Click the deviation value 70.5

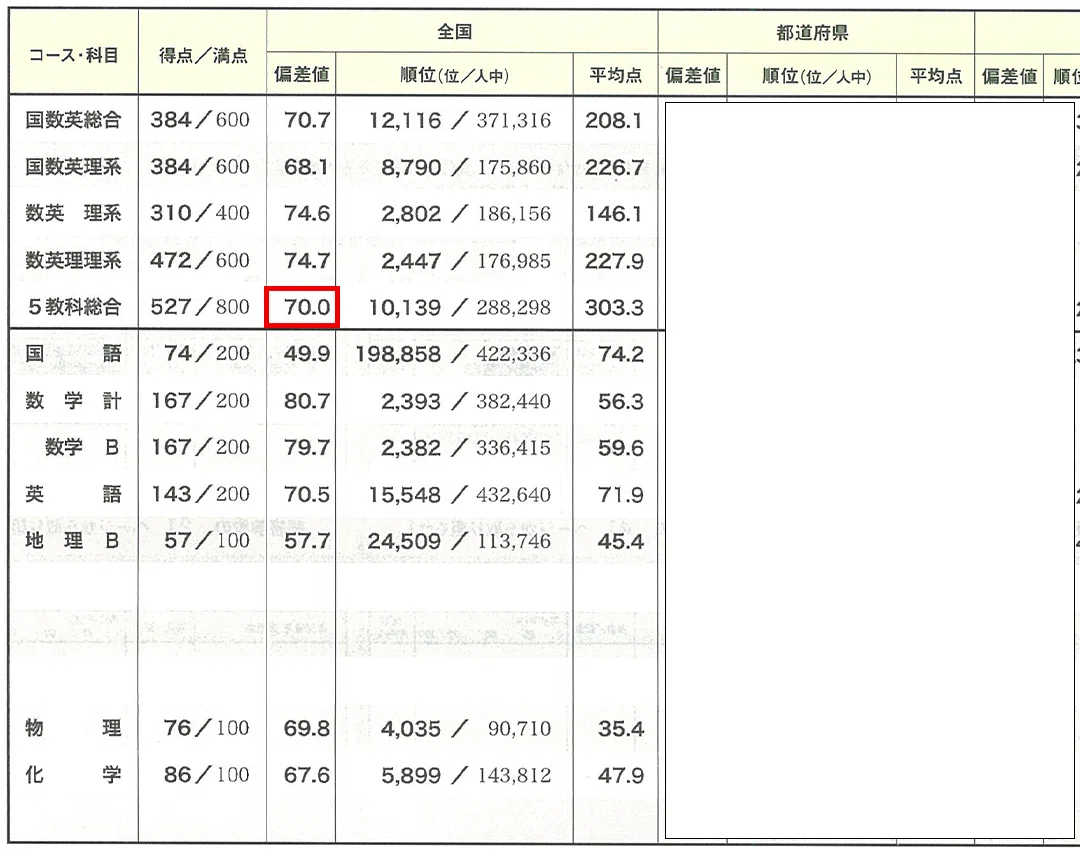pos(307,495)
